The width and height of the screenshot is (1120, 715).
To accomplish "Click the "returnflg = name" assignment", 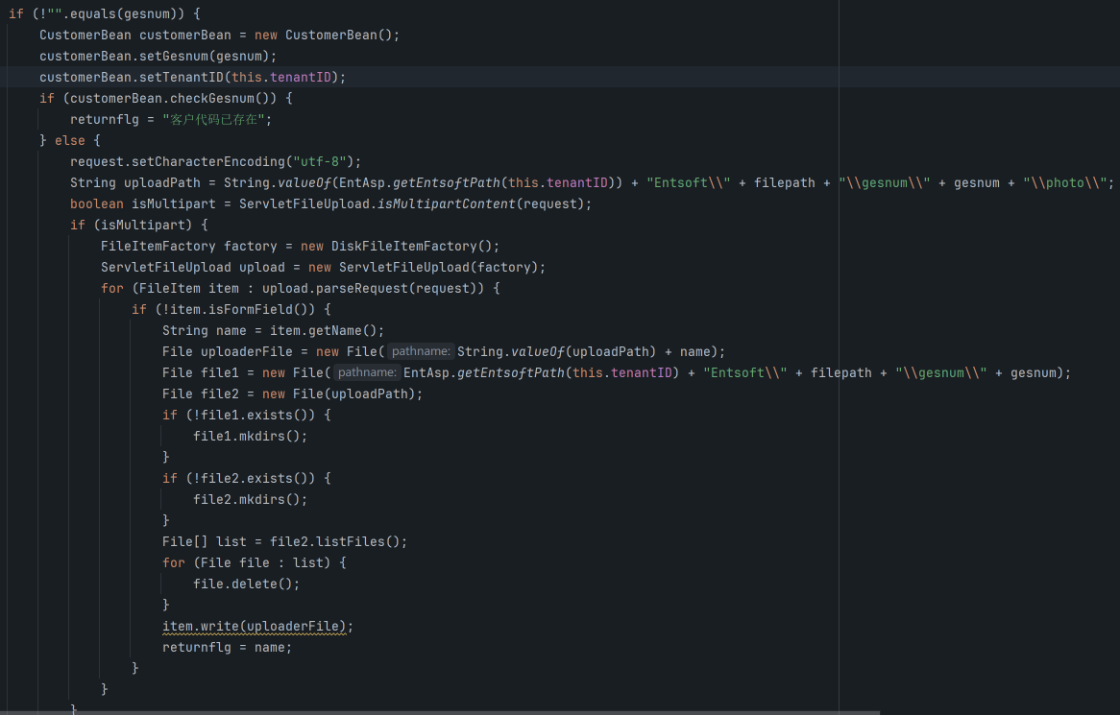I will coord(227,647).
